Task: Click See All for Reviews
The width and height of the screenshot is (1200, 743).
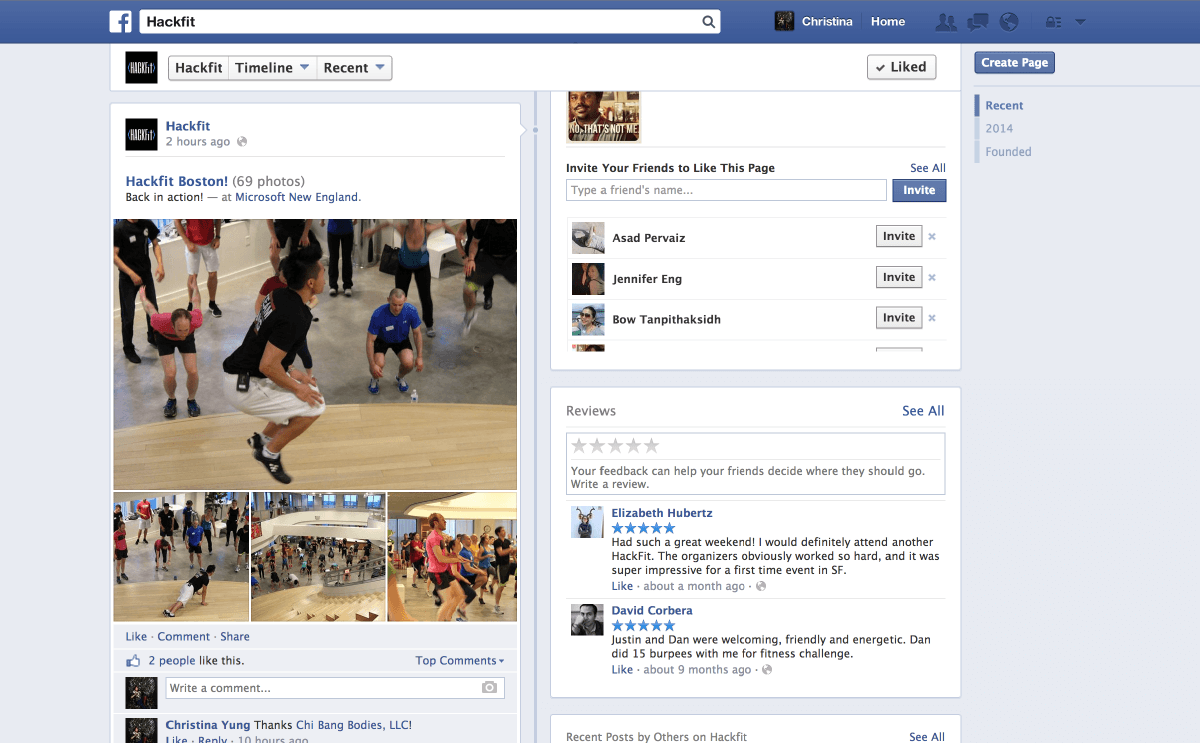Action: point(923,411)
